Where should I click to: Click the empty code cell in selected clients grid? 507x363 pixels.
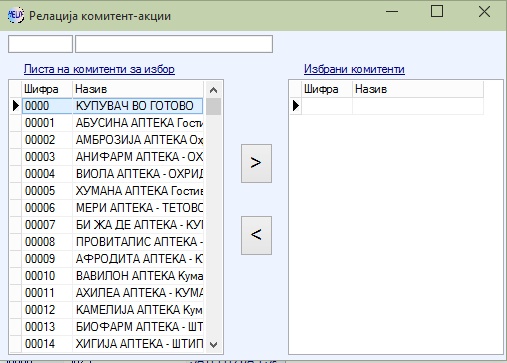327,106
